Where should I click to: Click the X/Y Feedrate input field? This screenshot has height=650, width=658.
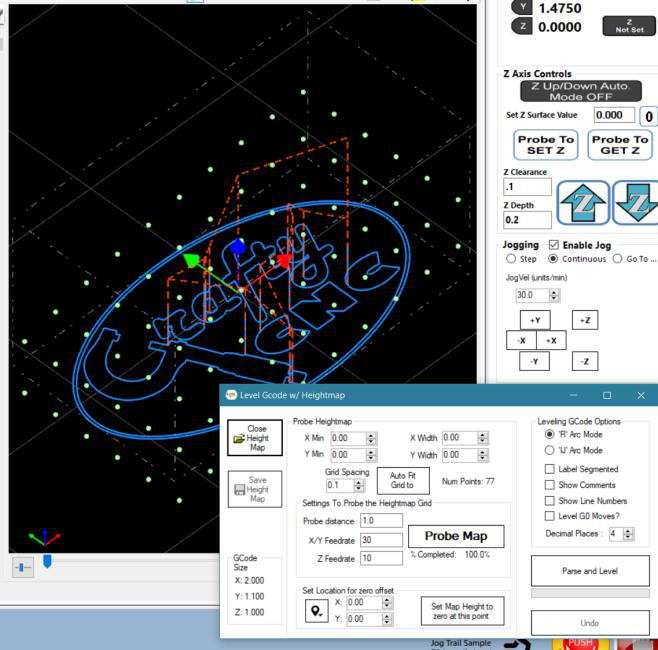[x=381, y=540]
